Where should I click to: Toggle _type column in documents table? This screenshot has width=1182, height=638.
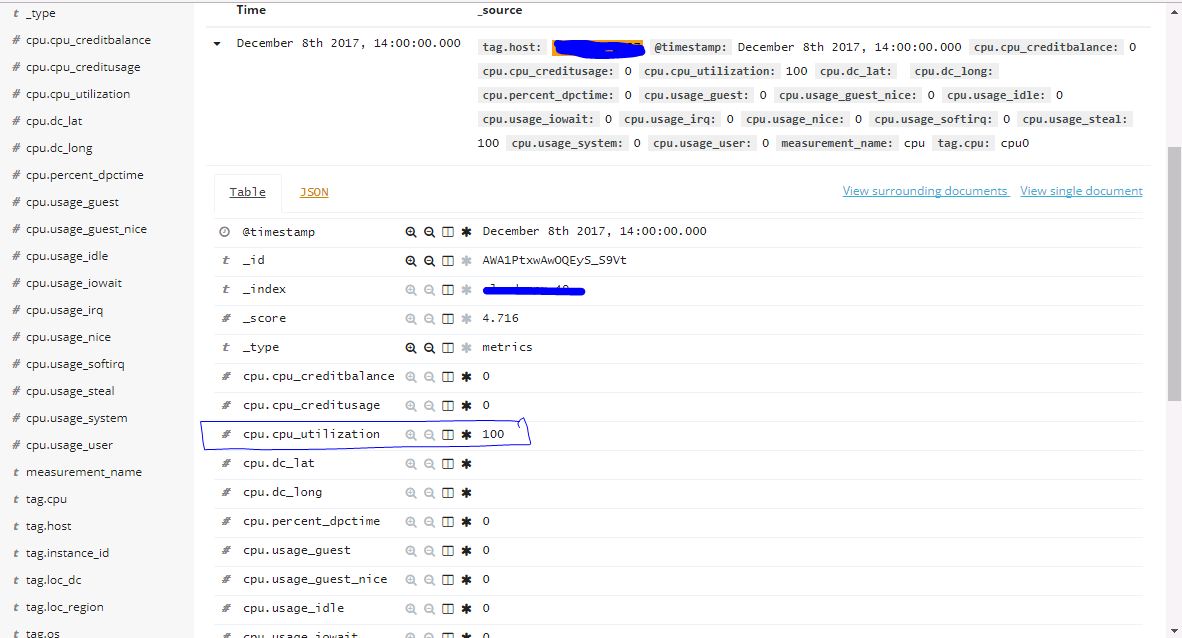tap(447, 347)
